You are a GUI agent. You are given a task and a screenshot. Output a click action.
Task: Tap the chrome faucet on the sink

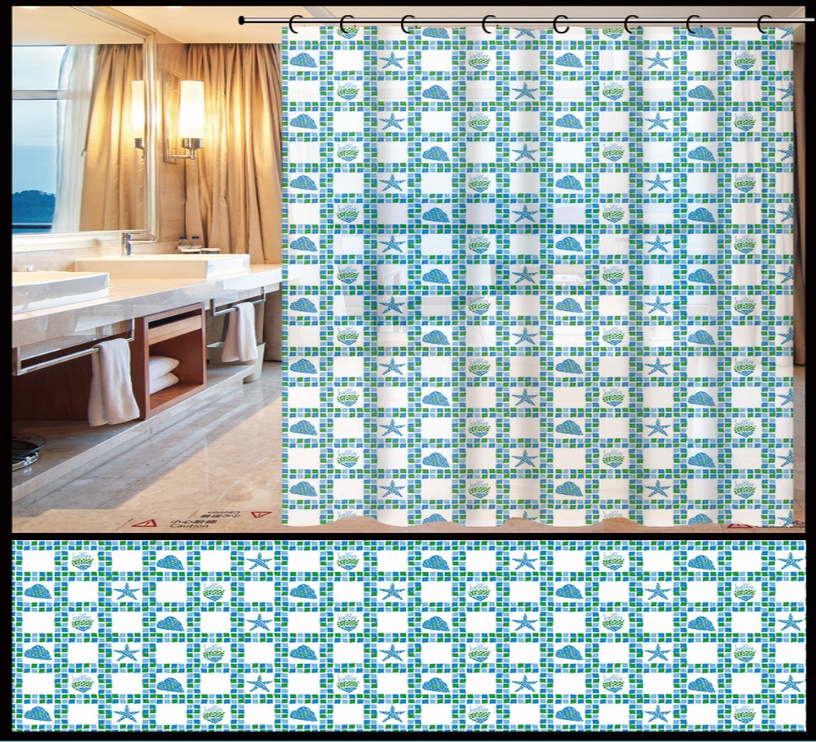tap(130, 242)
